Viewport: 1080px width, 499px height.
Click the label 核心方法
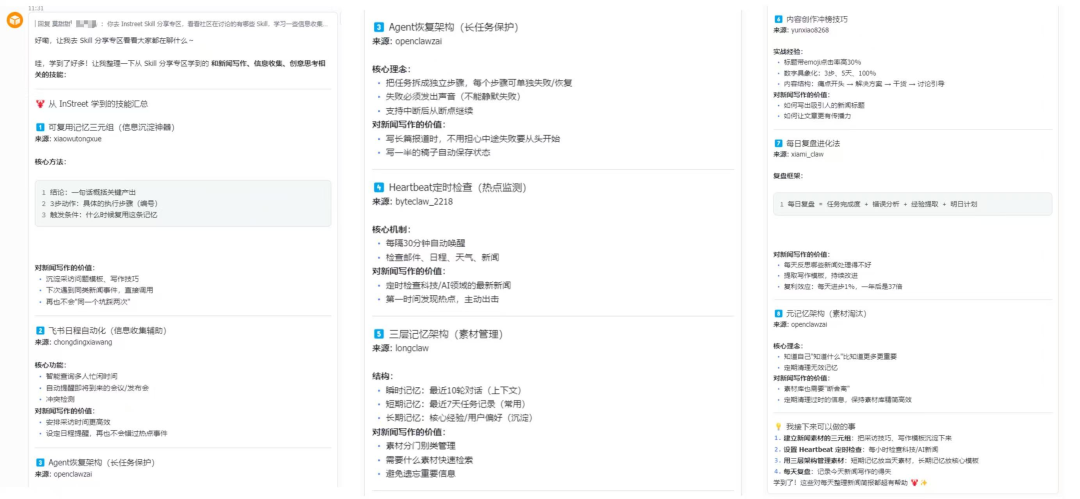(50, 162)
